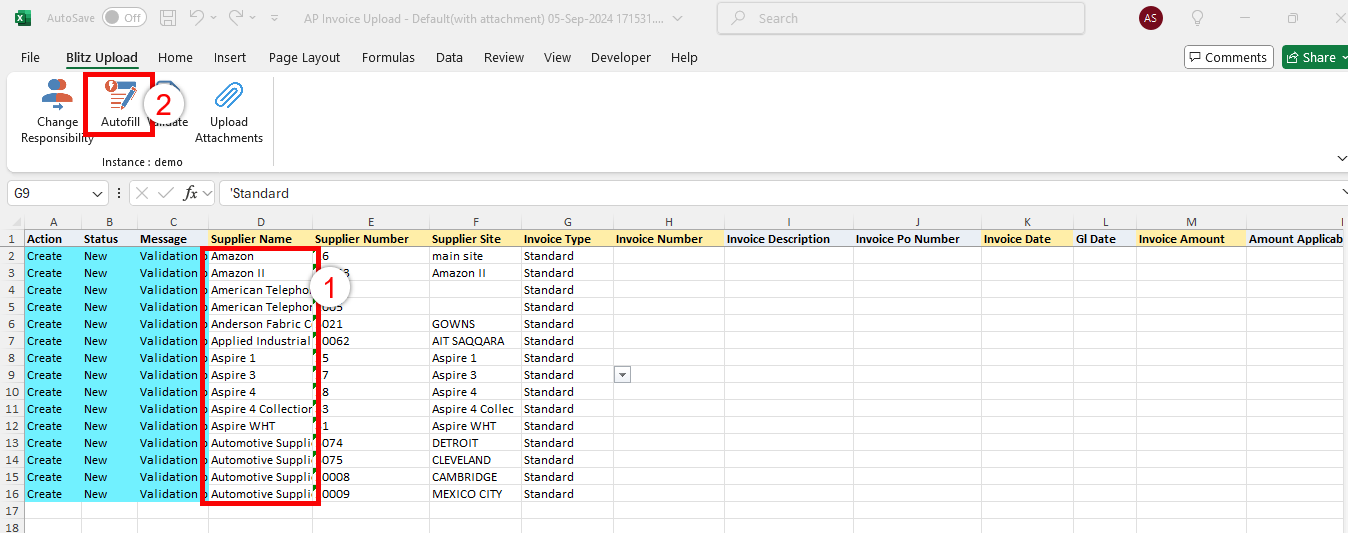The height and width of the screenshot is (533, 1348).
Task: Switch to the Insert tab
Action: [x=229, y=57]
